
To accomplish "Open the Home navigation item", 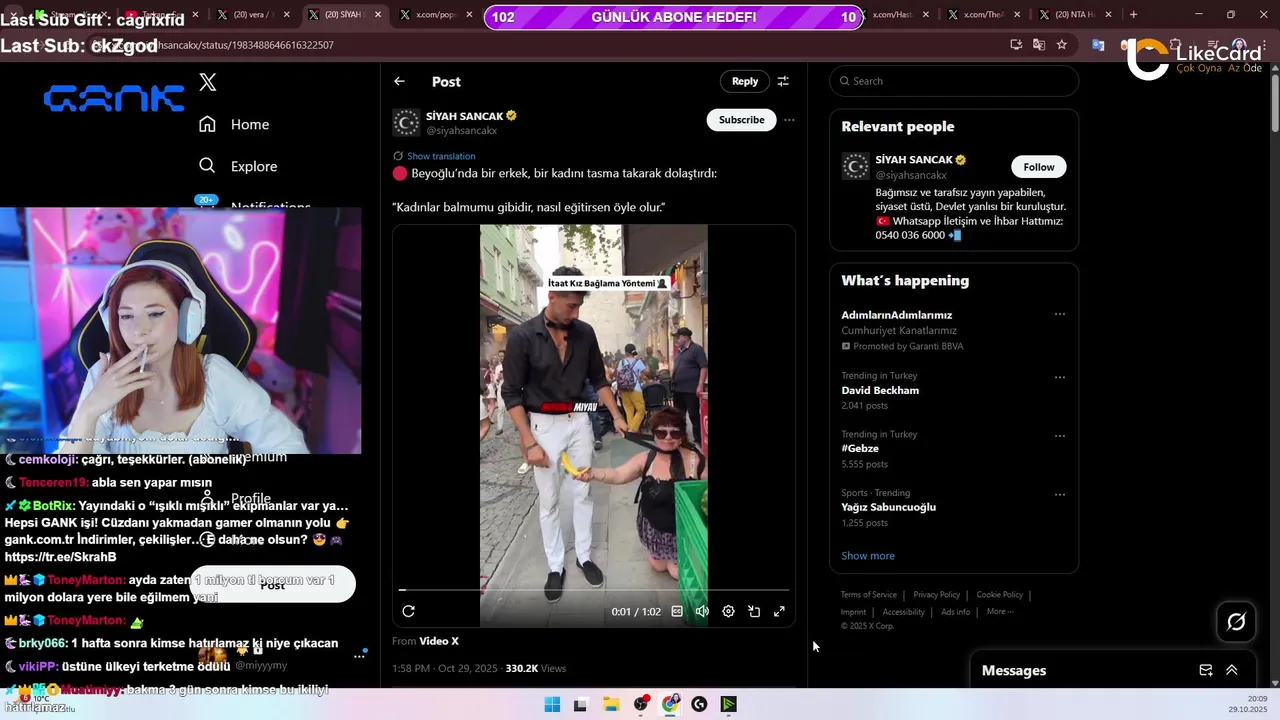I will (234, 124).
